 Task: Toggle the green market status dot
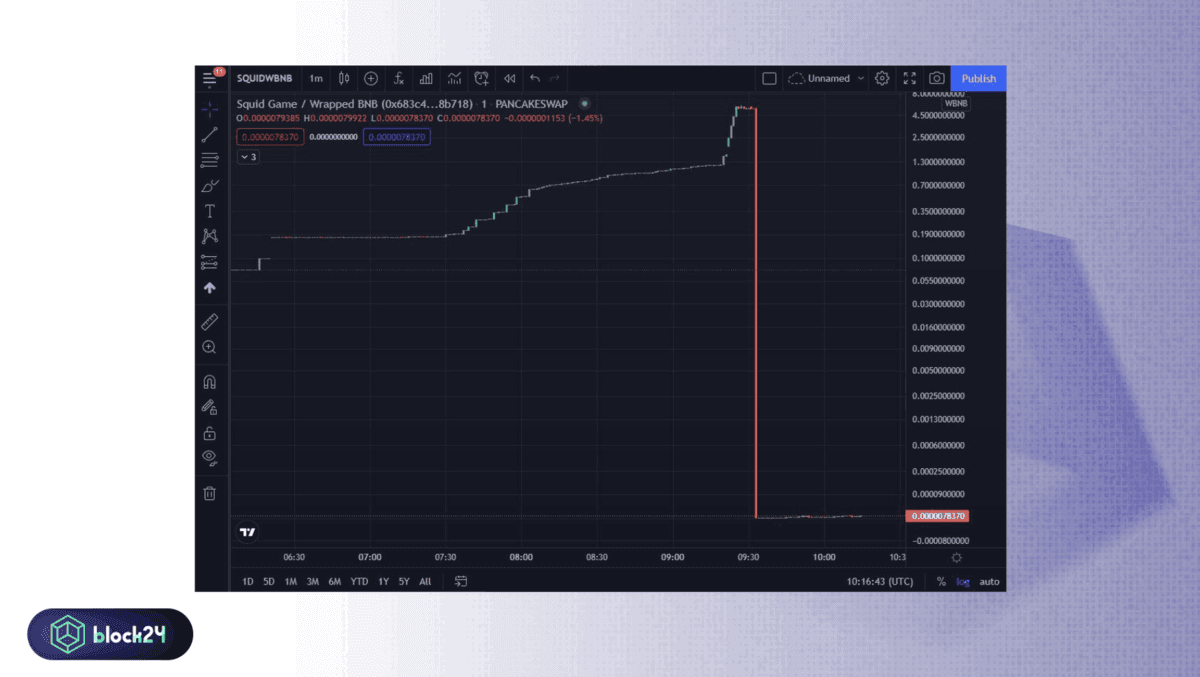tap(585, 103)
